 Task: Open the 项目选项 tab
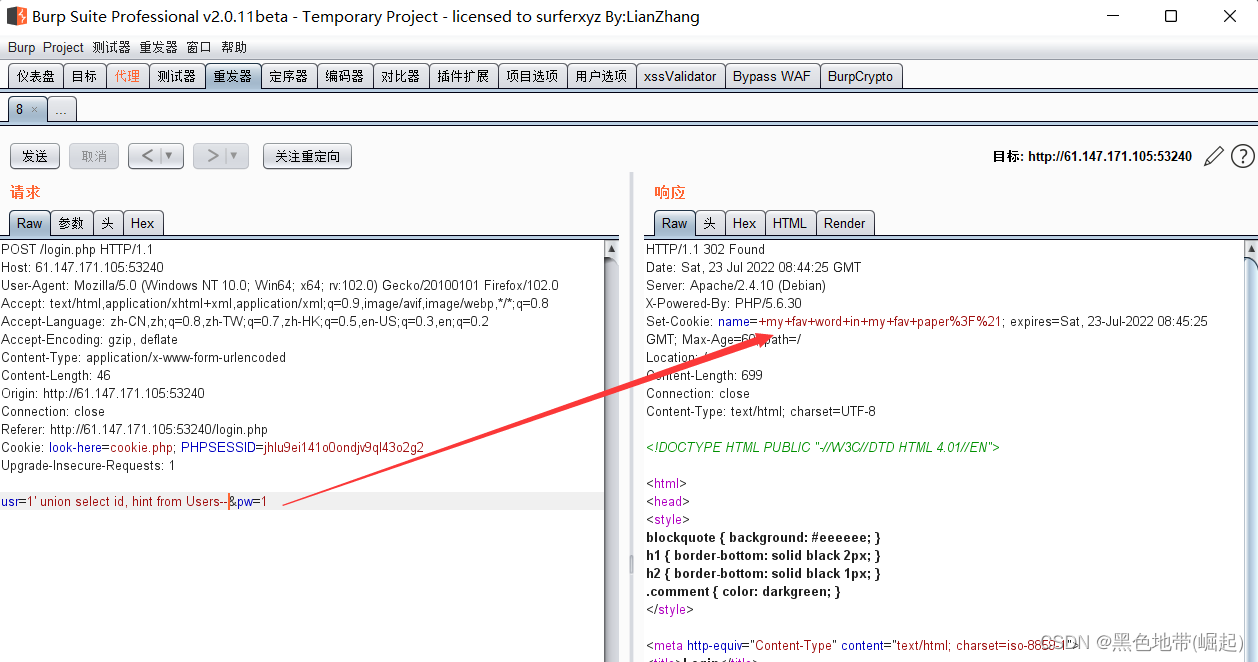click(x=532, y=76)
